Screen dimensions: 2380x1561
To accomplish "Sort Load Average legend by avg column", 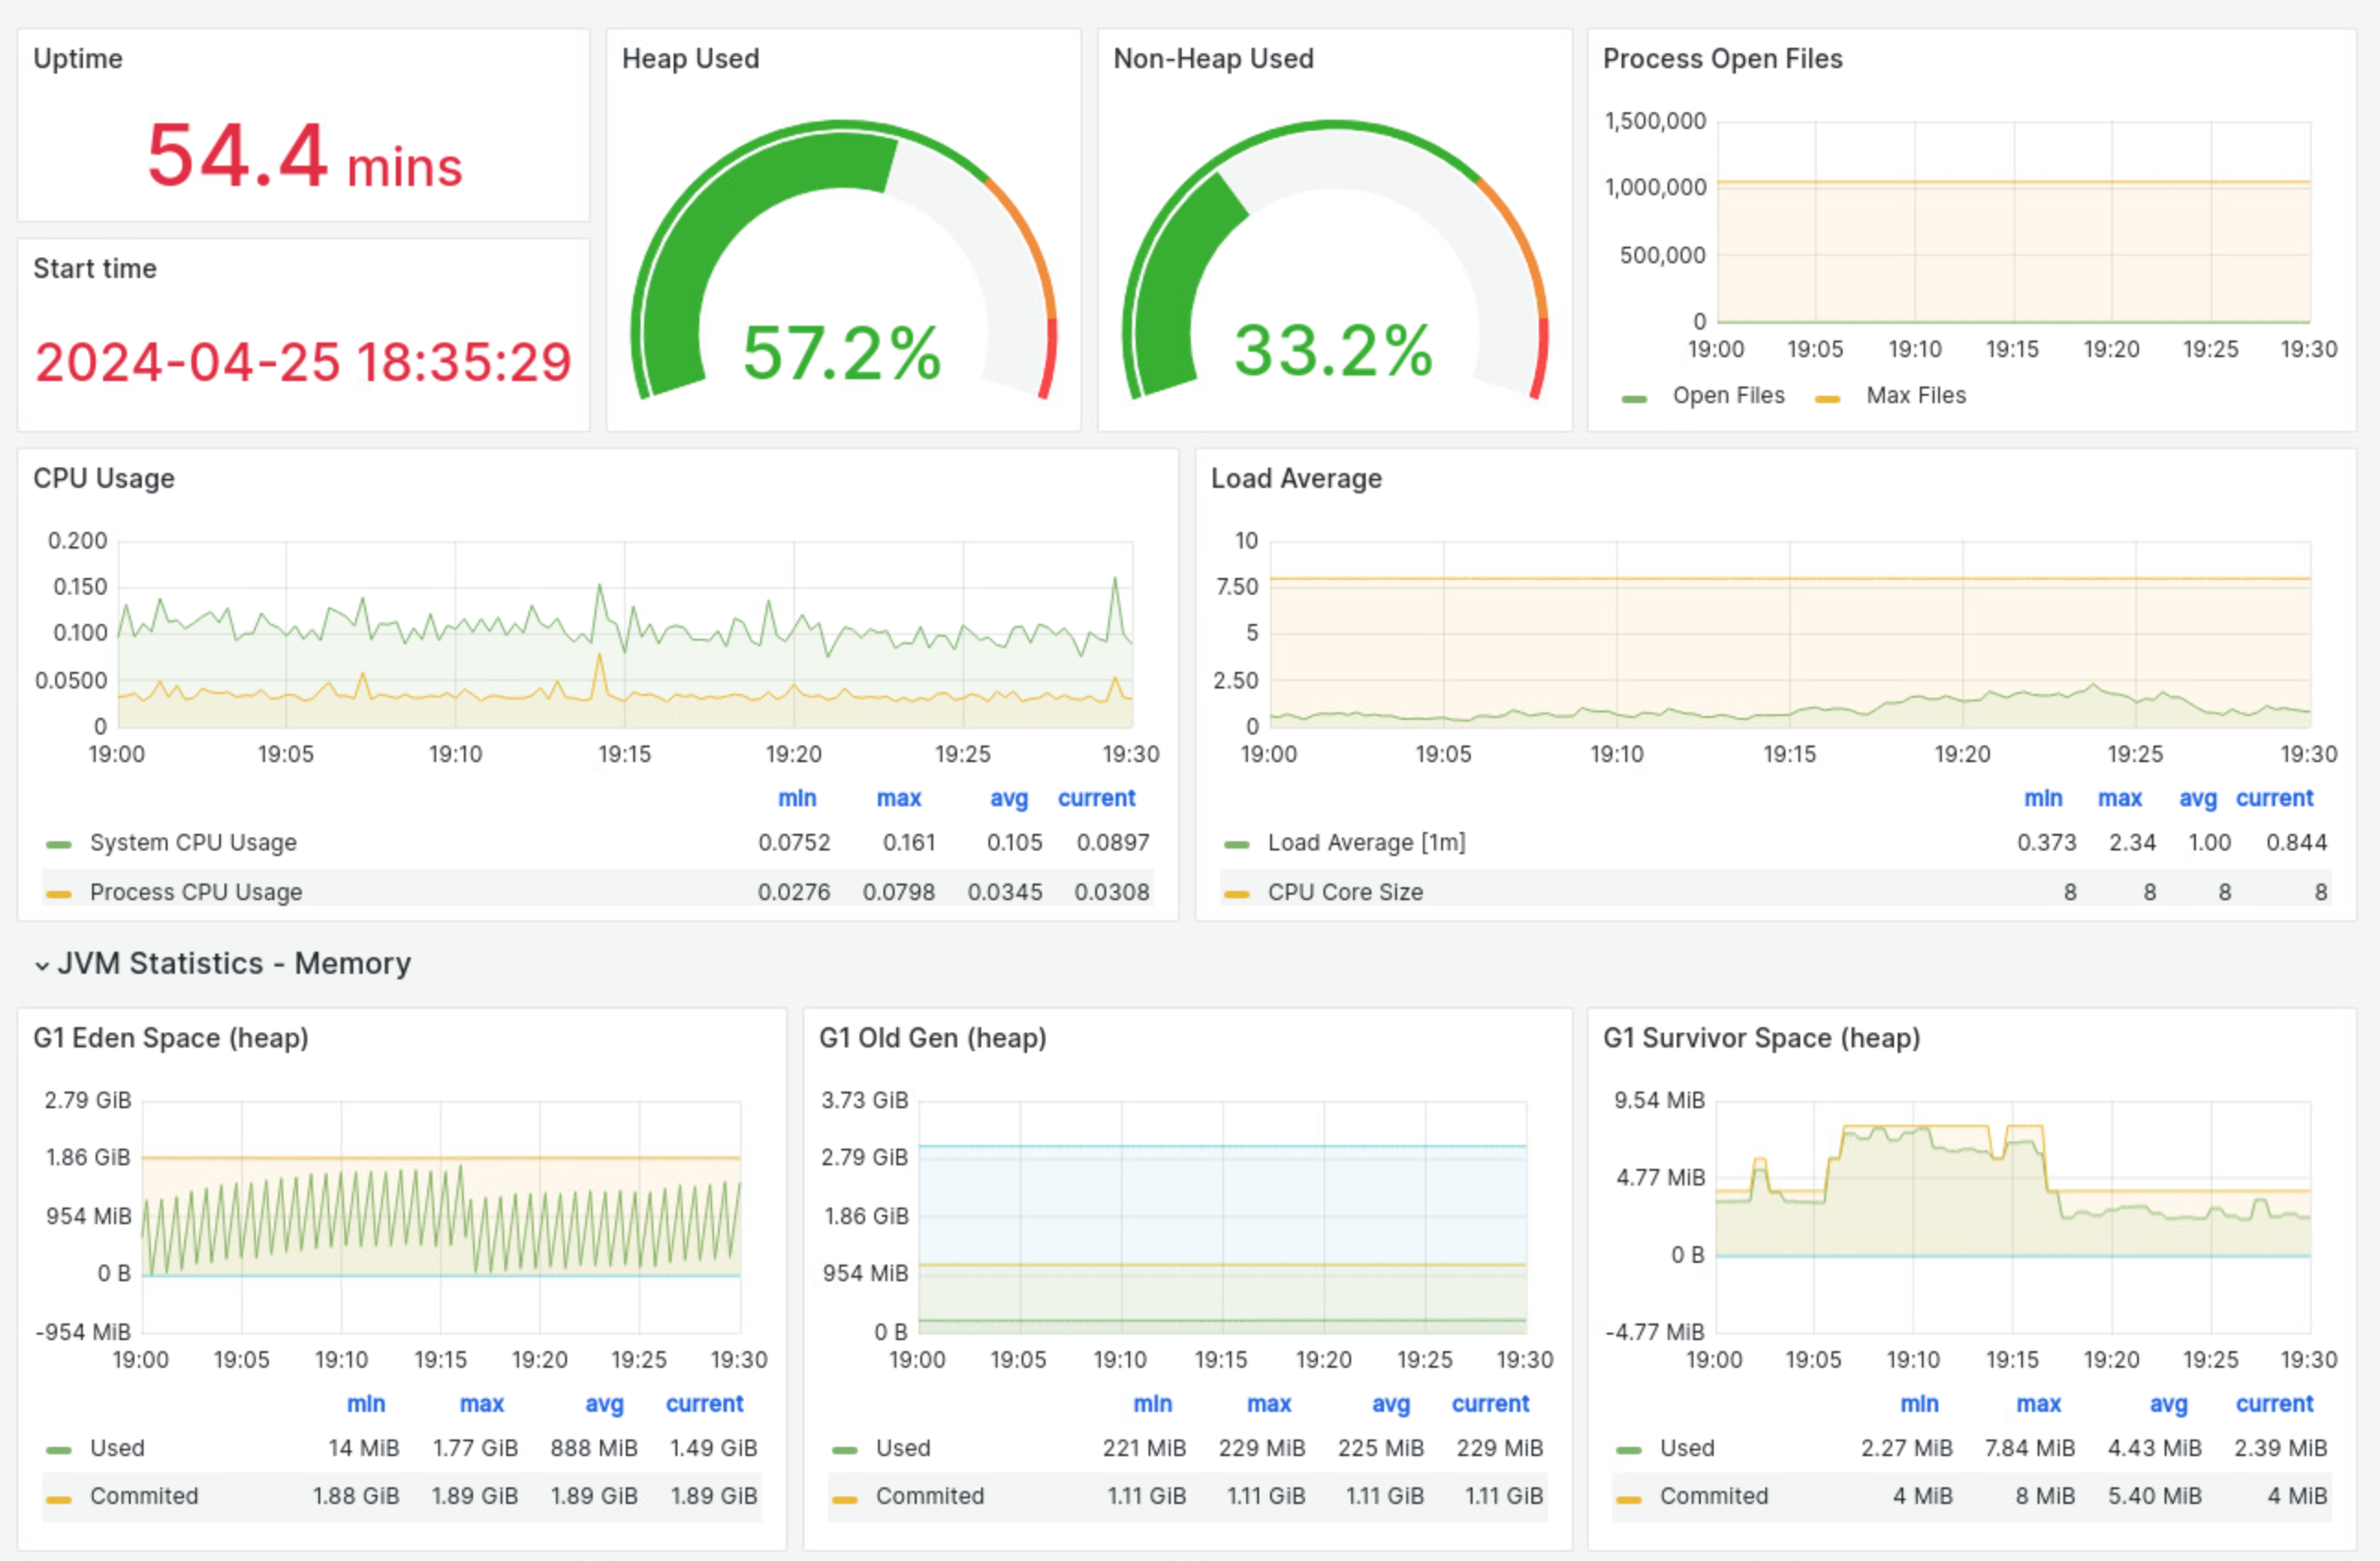I will coord(2198,798).
